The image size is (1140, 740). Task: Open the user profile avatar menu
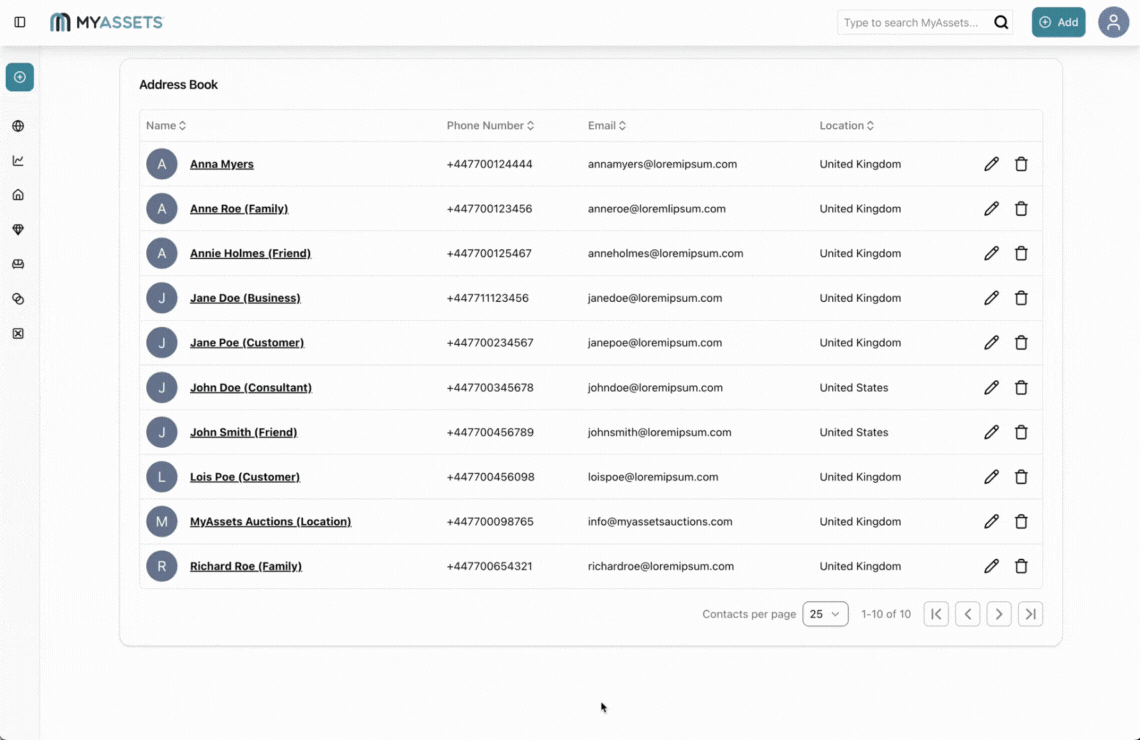point(1113,21)
